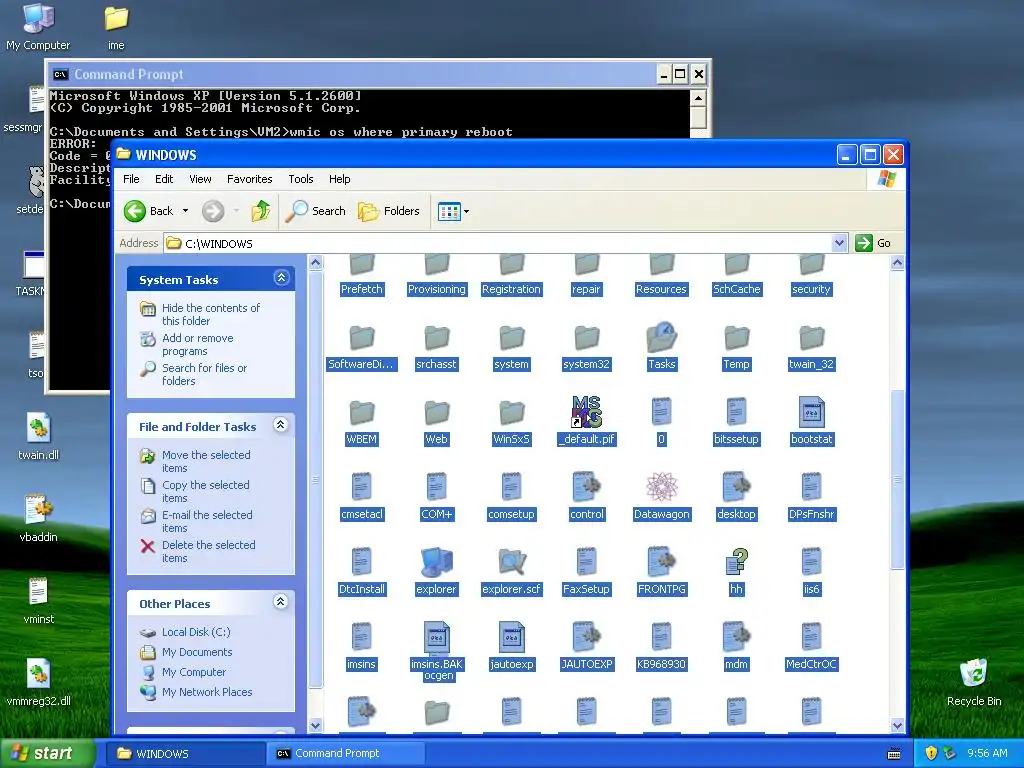Click the Go button
1024x768 pixels.
[874, 243]
